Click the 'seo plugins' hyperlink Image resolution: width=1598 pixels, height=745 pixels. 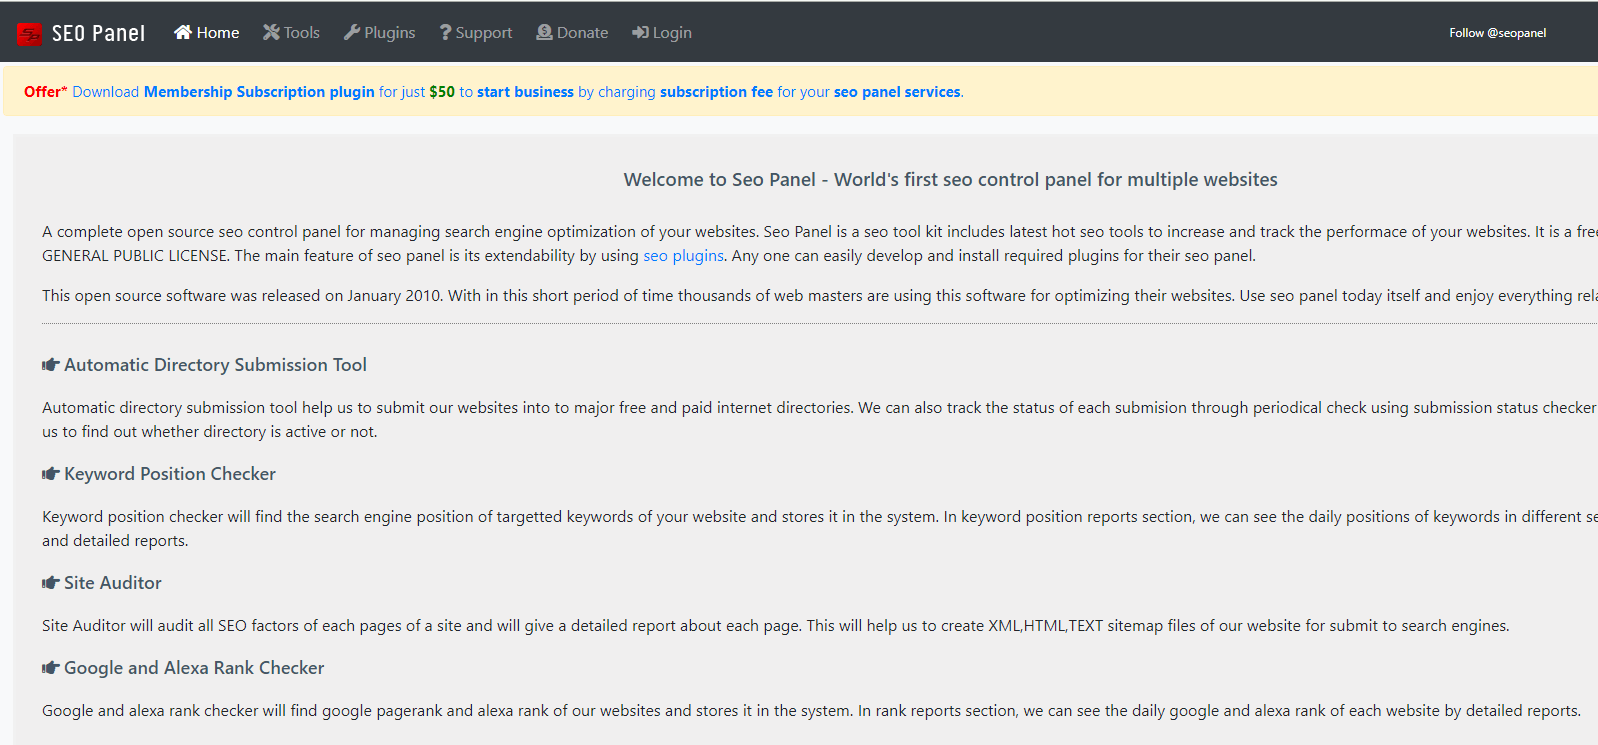pyautogui.click(x=683, y=256)
